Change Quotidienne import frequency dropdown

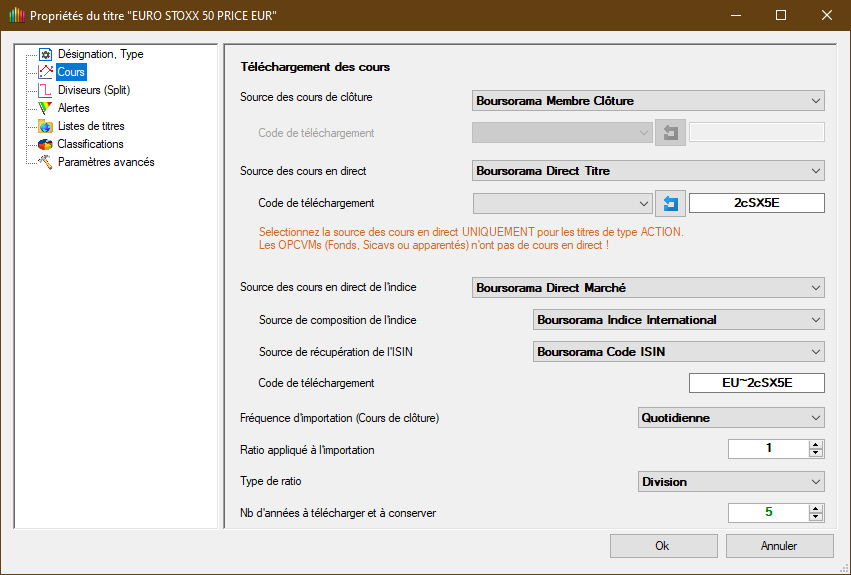click(x=730, y=417)
